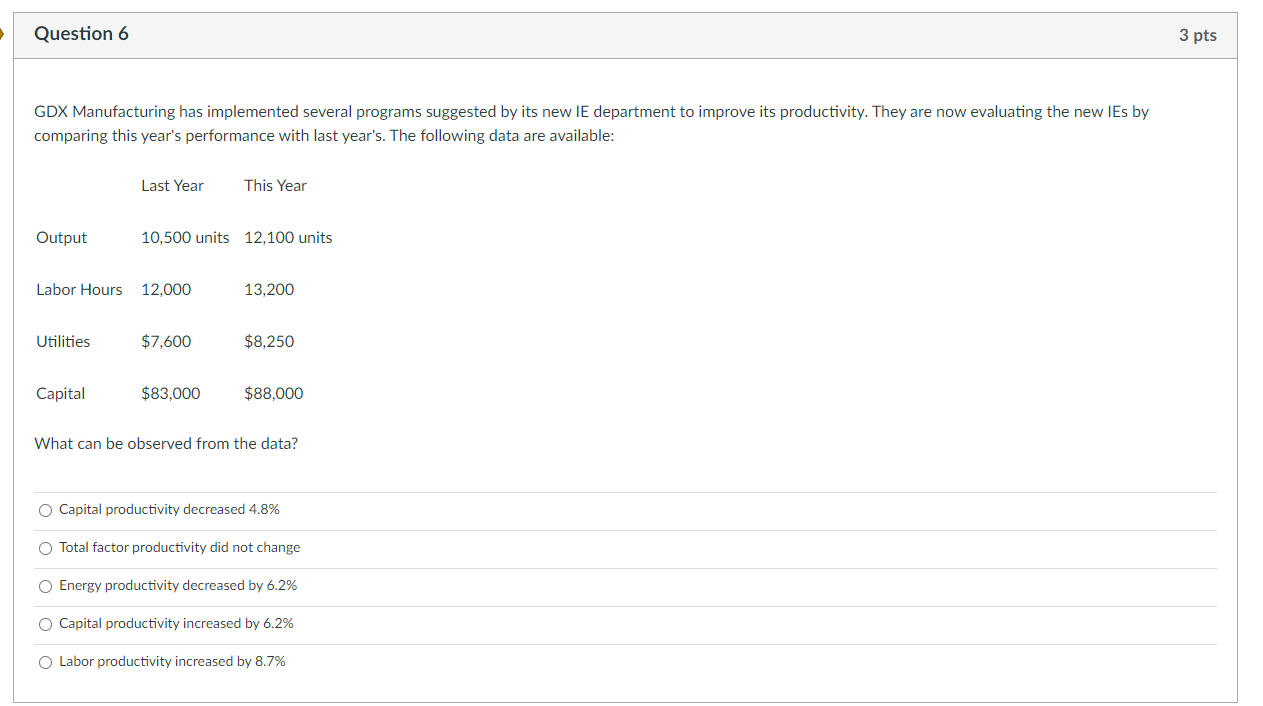This screenshot has width=1263, height=706.
Task: Select 'Capital productivity decreased 4.8%'
Action: click(x=45, y=510)
